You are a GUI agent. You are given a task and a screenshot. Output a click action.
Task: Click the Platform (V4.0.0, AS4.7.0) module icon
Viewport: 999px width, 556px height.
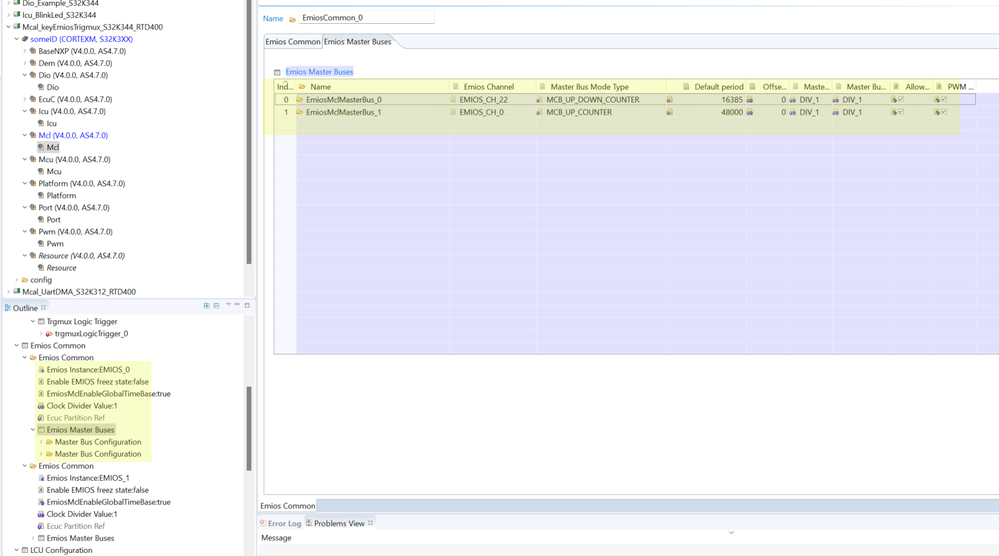pyautogui.click(x=33, y=183)
